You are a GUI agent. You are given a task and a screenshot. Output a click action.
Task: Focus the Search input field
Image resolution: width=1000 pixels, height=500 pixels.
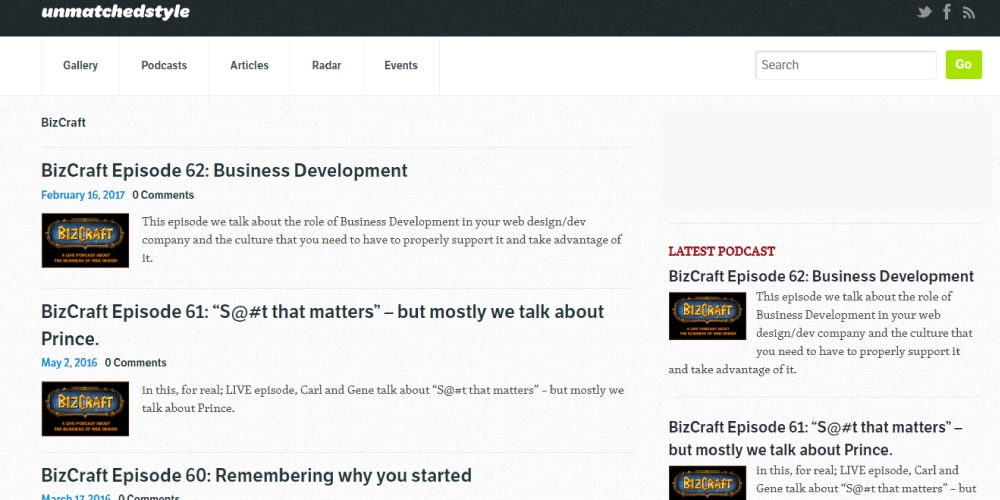point(846,65)
